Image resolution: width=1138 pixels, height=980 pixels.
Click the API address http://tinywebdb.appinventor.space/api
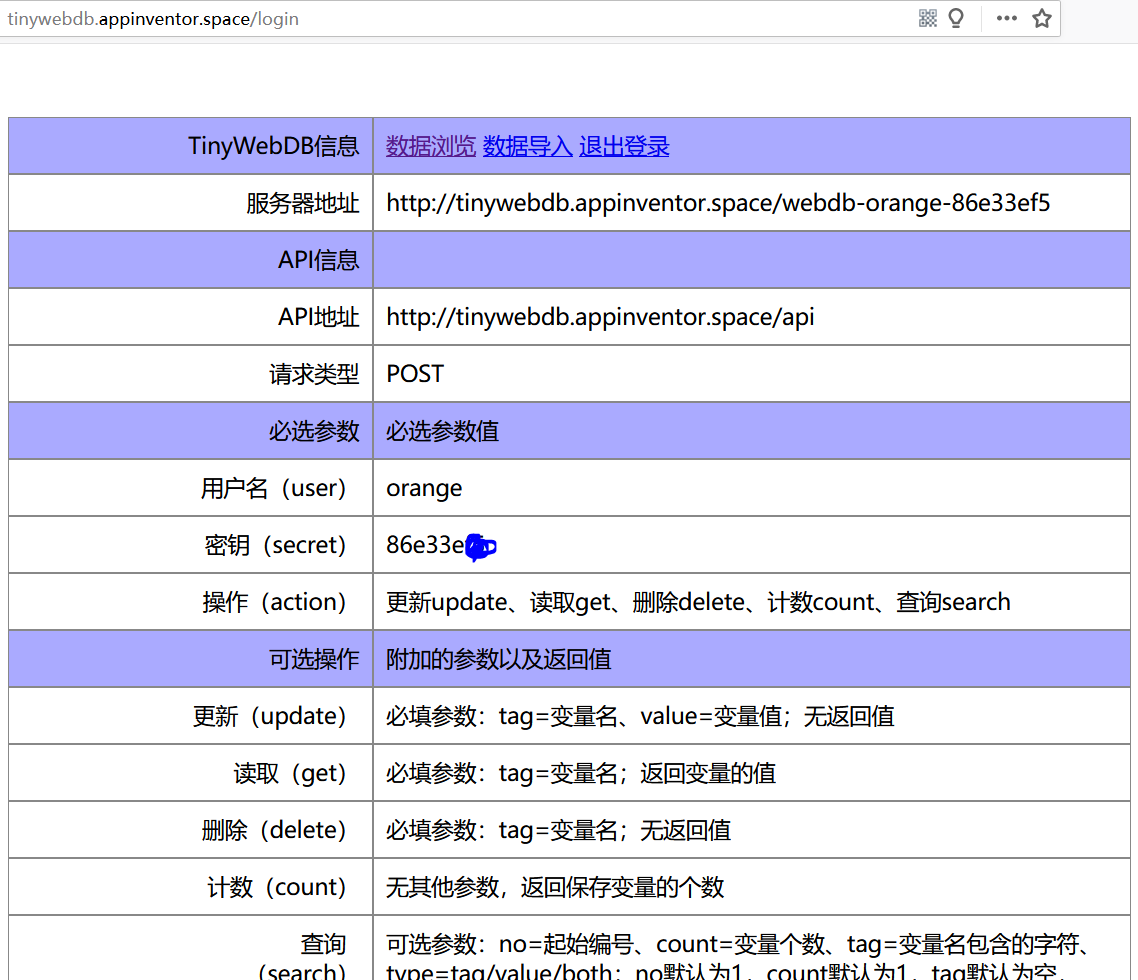tap(600, 317)
